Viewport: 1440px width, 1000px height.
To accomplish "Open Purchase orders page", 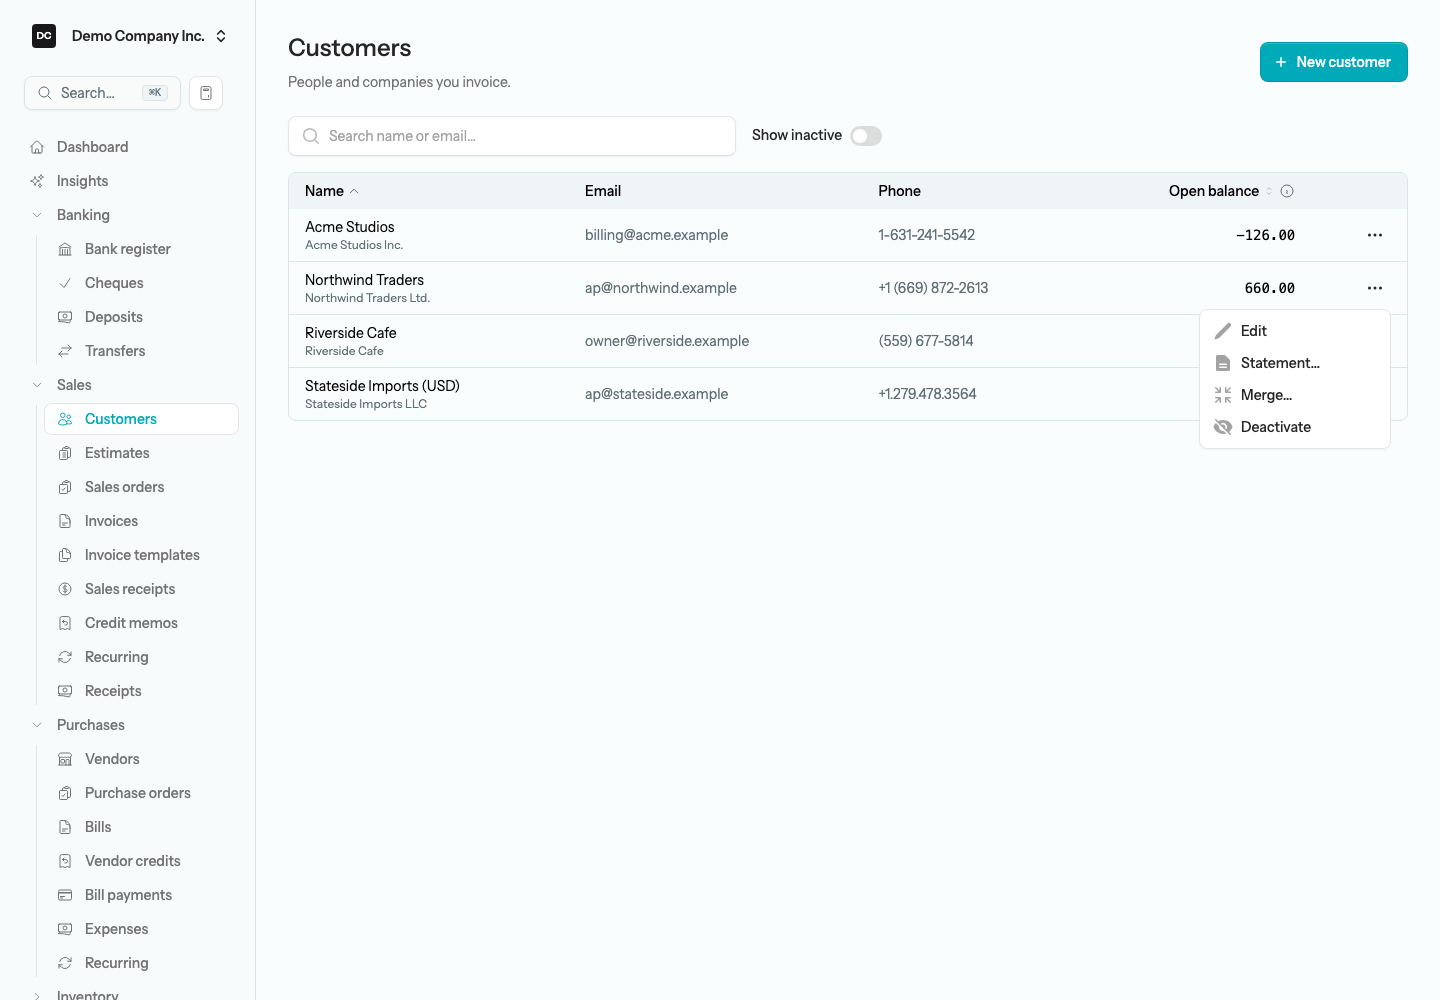I will pyautogui.click(x=141, y=793).
